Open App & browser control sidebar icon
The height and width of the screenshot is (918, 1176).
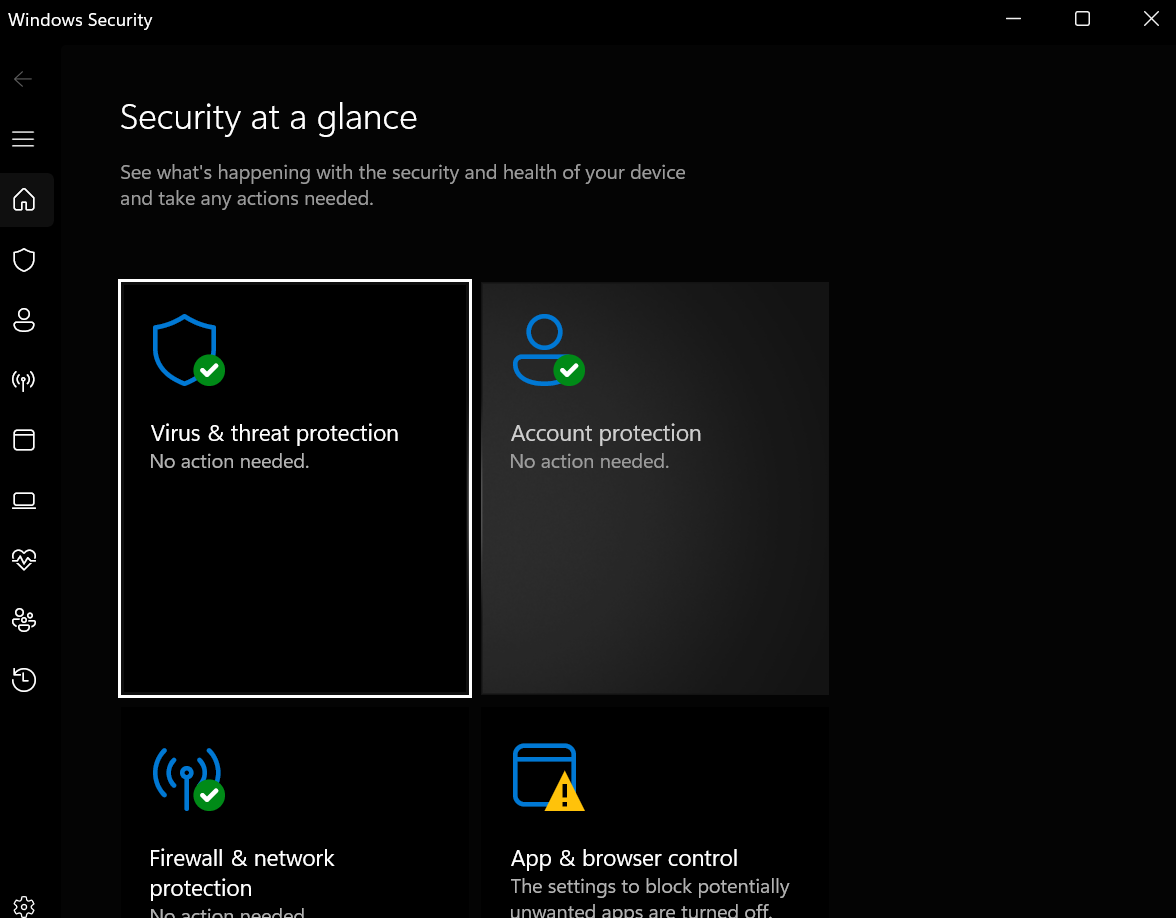click(24, 440)
